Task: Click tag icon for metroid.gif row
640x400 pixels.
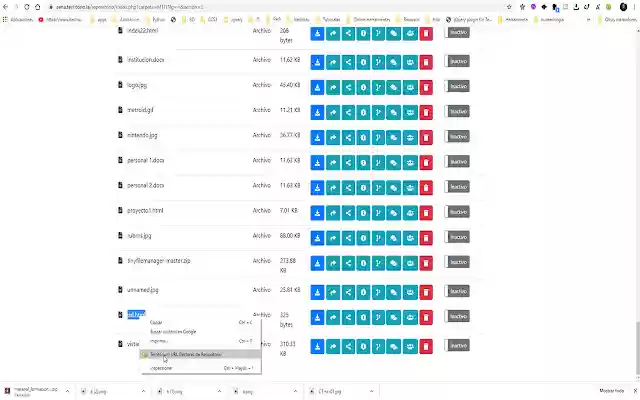Action: click(x=393, y=113)
